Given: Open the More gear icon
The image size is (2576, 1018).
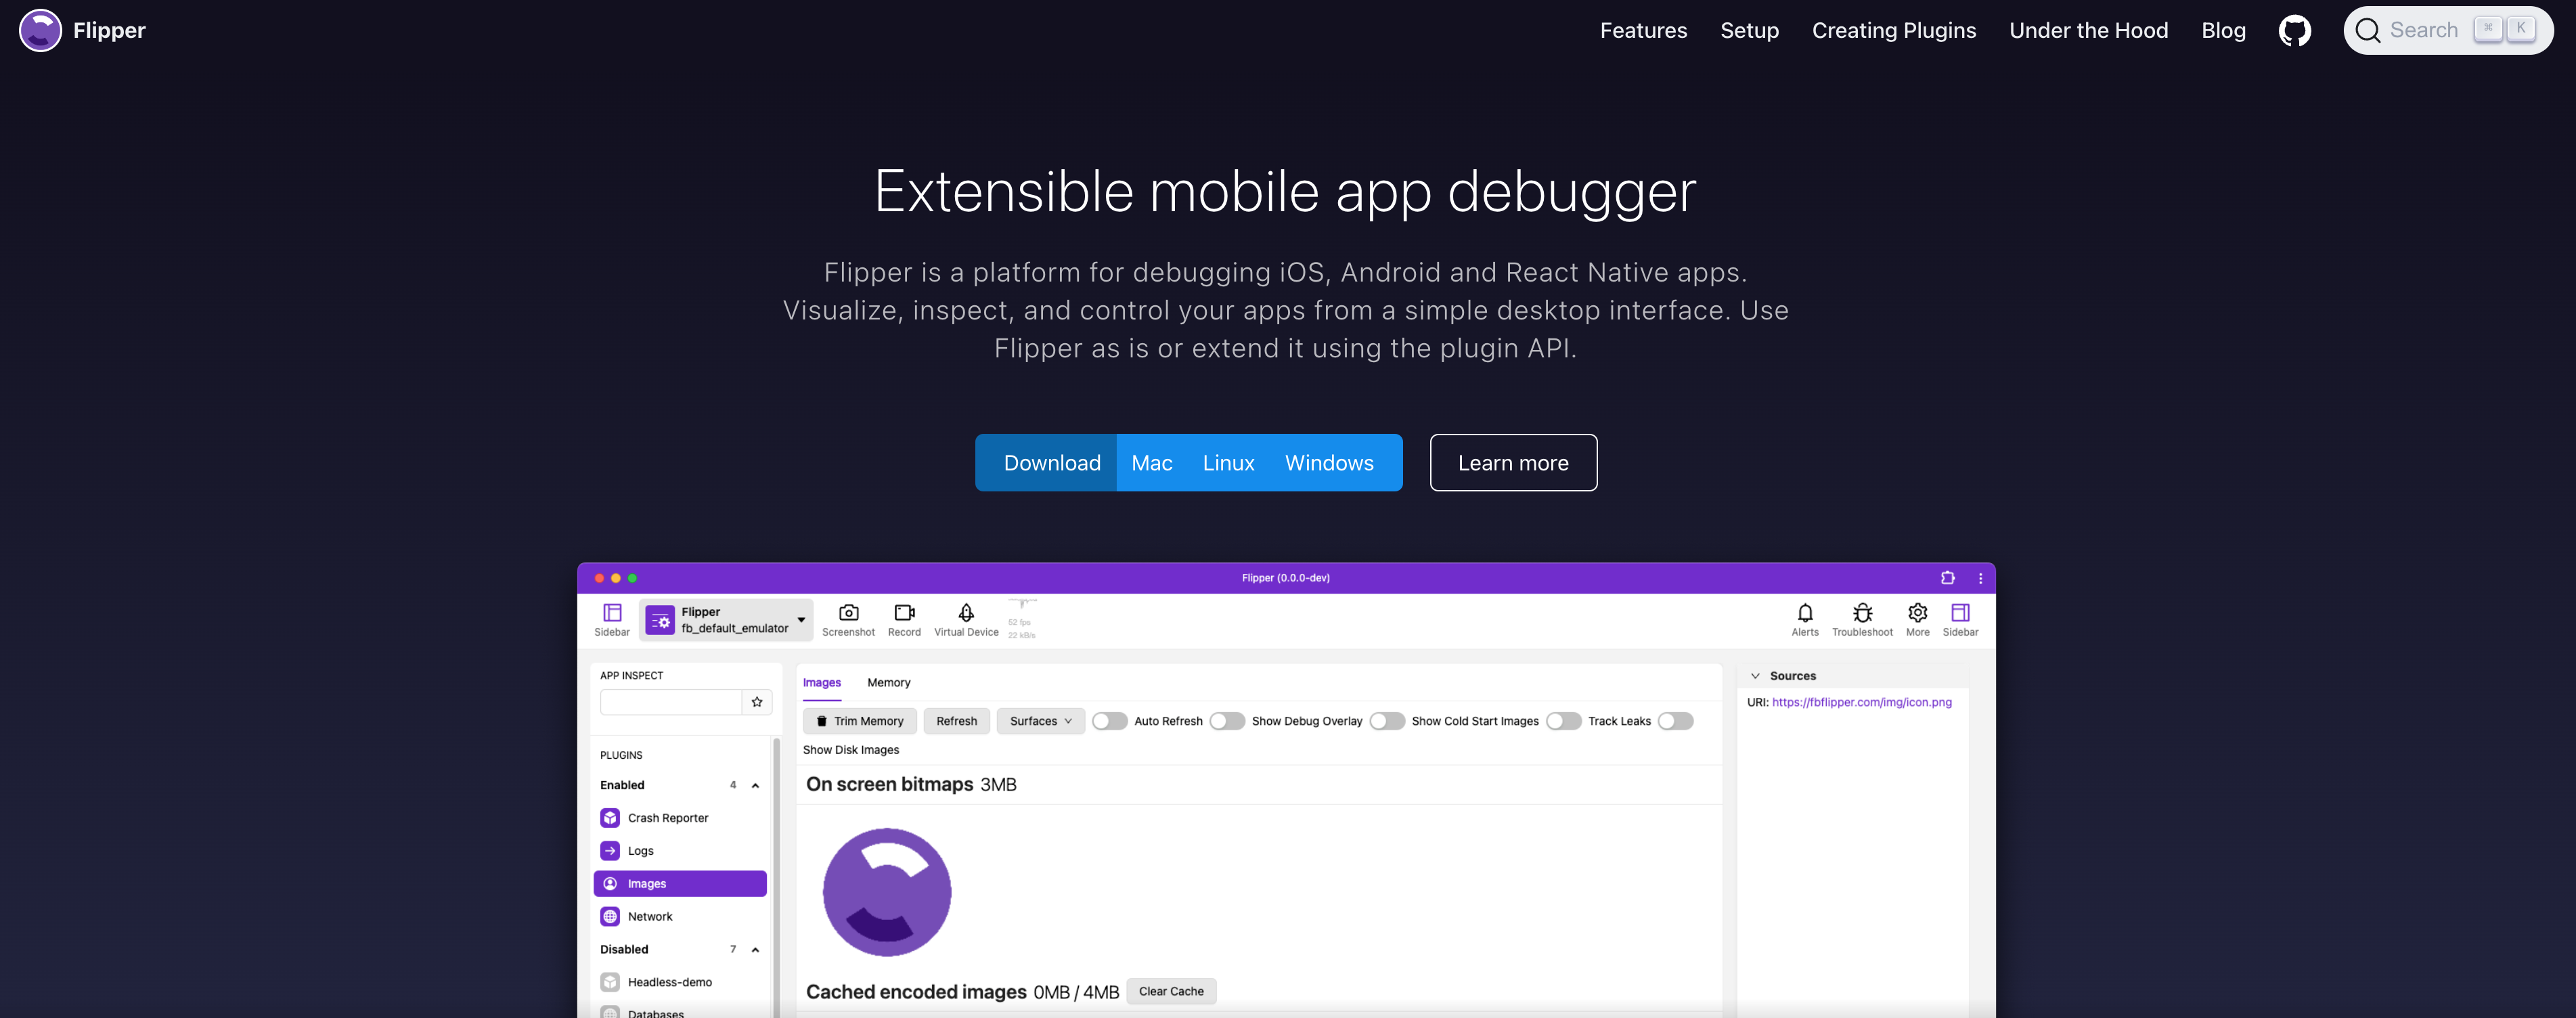Looking at the screenshot, I should point(1917,613).
